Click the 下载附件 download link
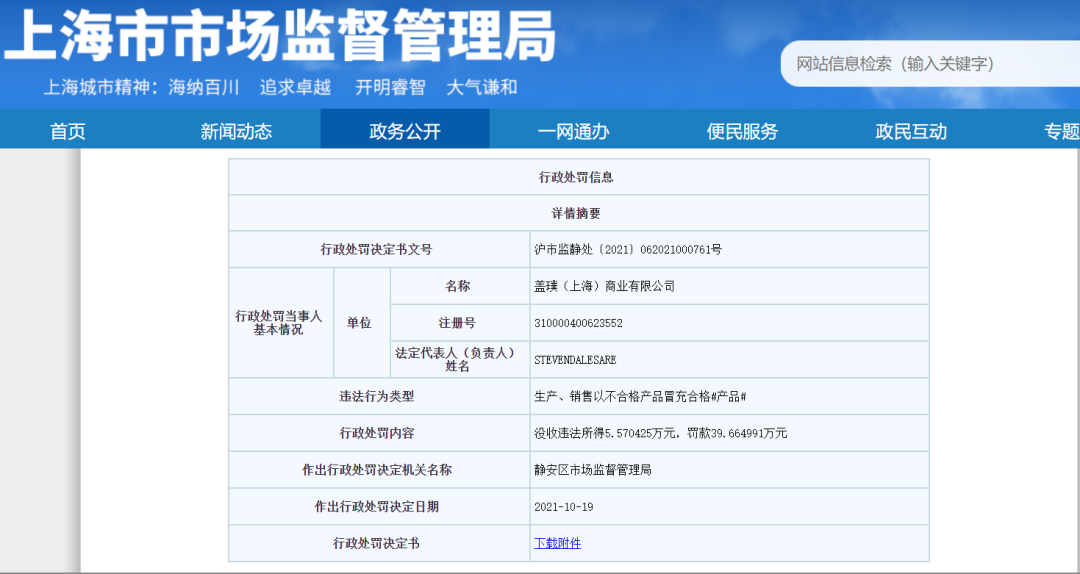Screen dimensions: 1080x574 [557, 543]
